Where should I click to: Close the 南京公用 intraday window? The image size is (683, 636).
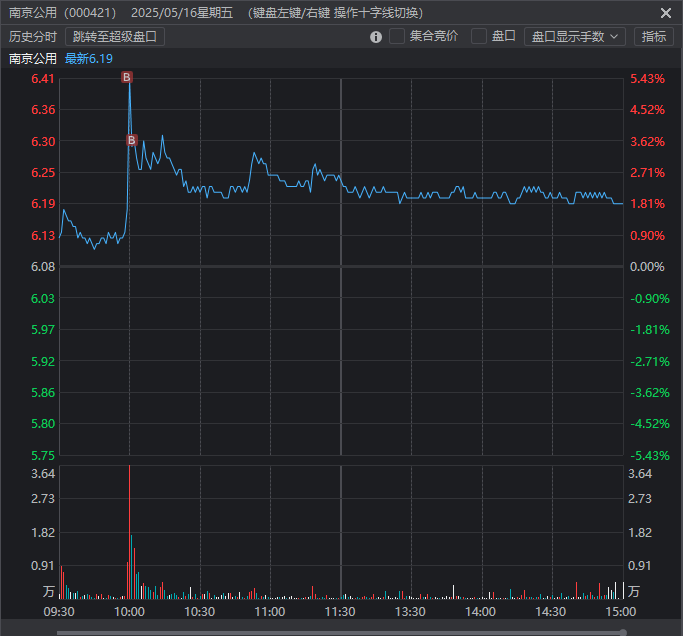[x=666, y=13]
